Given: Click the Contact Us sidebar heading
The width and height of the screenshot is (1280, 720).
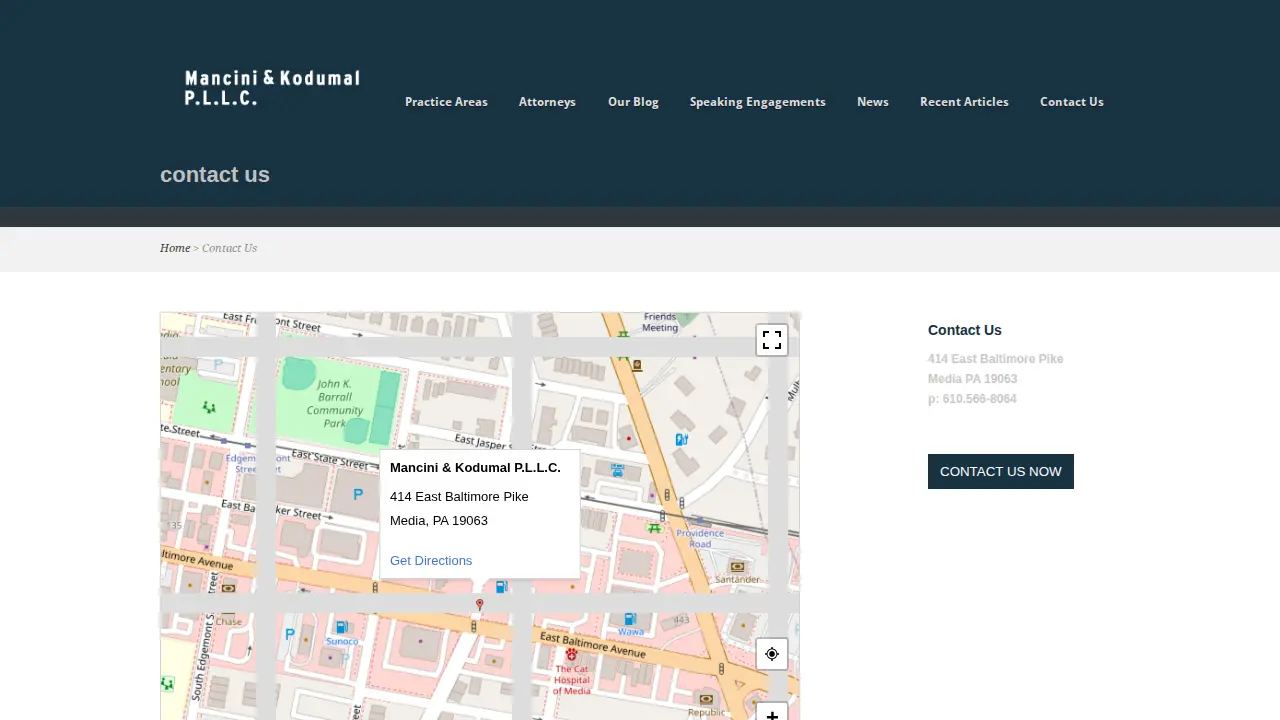Looking at the screenshot, I should [964, 330].
